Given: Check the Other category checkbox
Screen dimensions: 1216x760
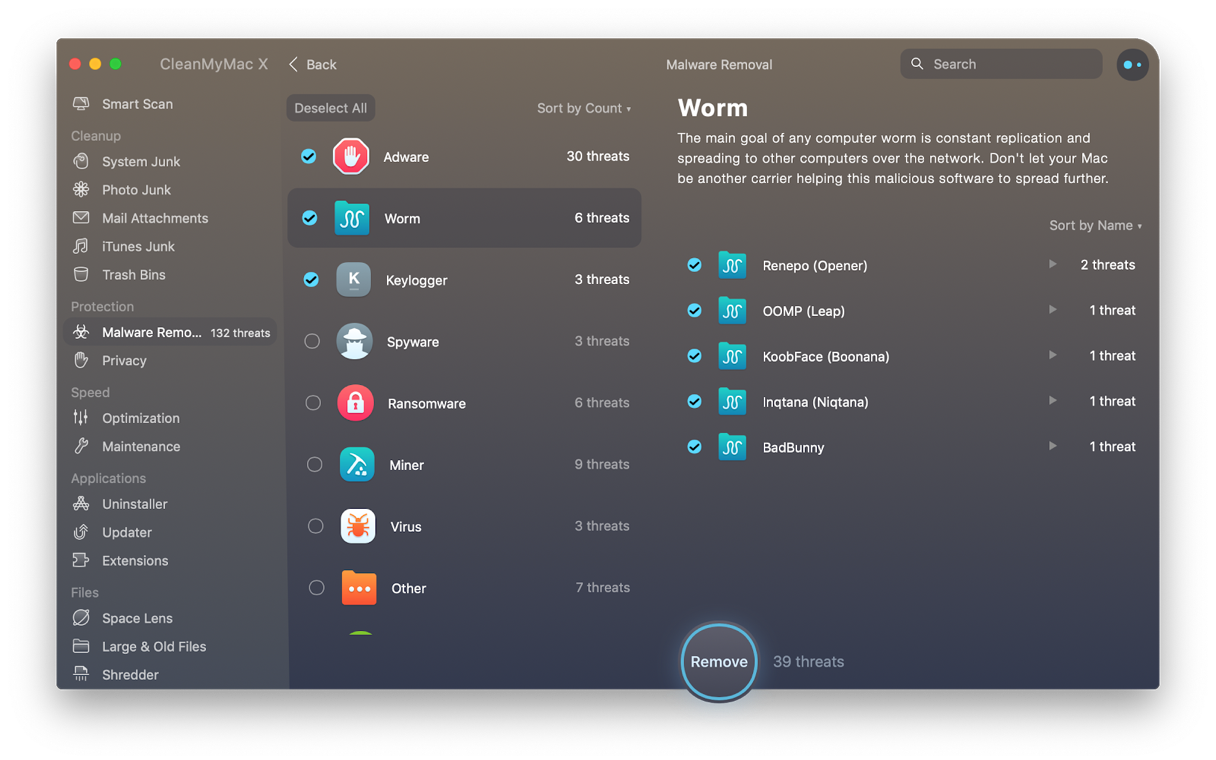Looking at the screenshot, I should (x=316, y=588).
